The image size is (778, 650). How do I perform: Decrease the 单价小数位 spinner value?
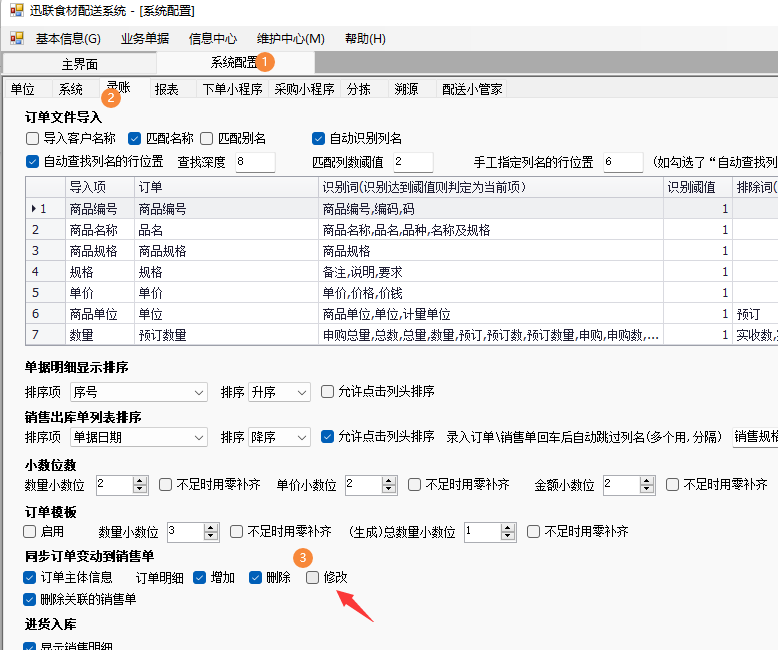pyautogui.click(x=389, y=490)
